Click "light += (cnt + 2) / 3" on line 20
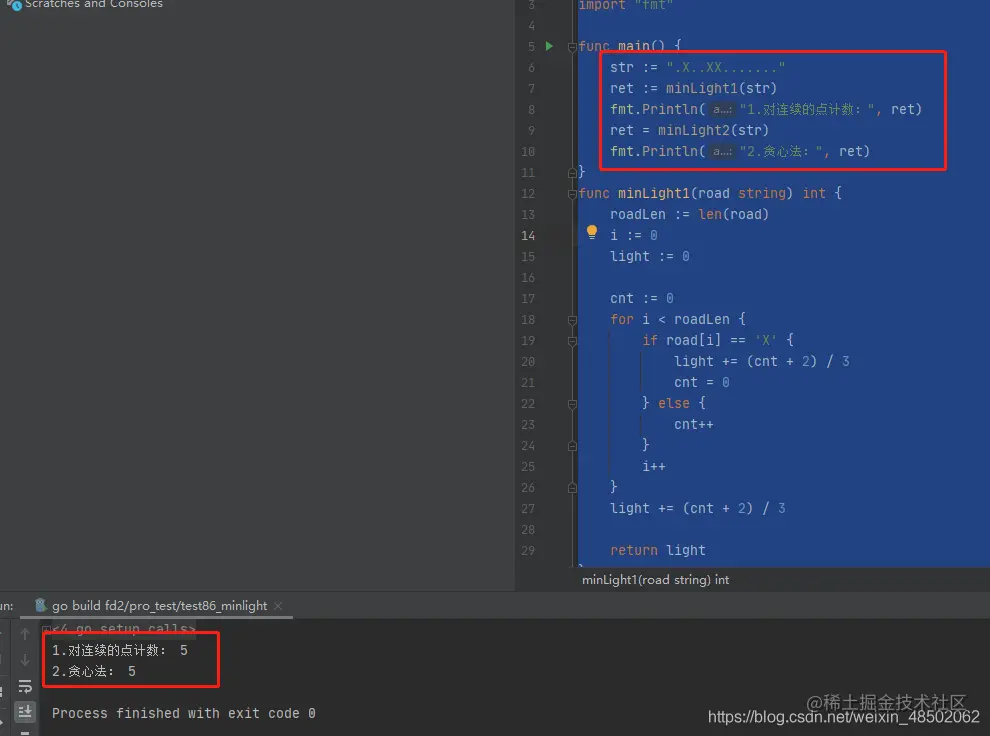990x736 pixels. 761,361
